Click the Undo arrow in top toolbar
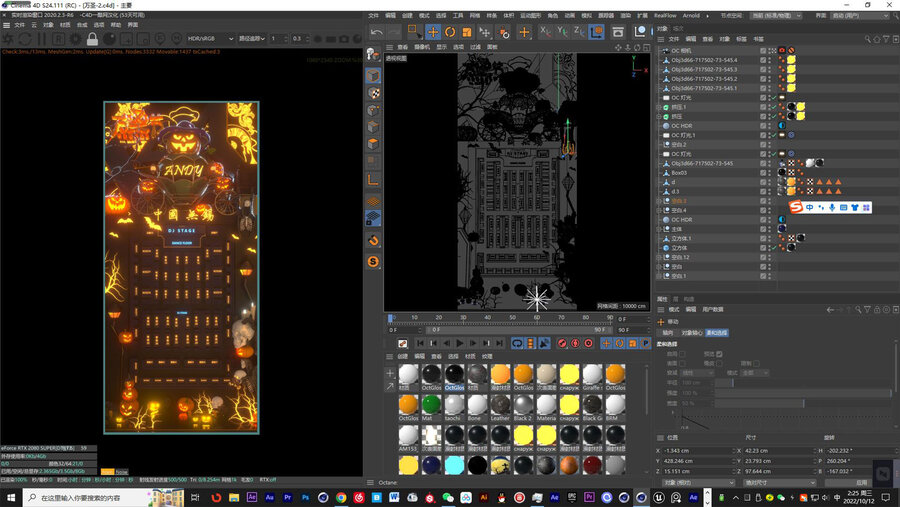The width and height of the screenshot is (900, 507). 377,32
